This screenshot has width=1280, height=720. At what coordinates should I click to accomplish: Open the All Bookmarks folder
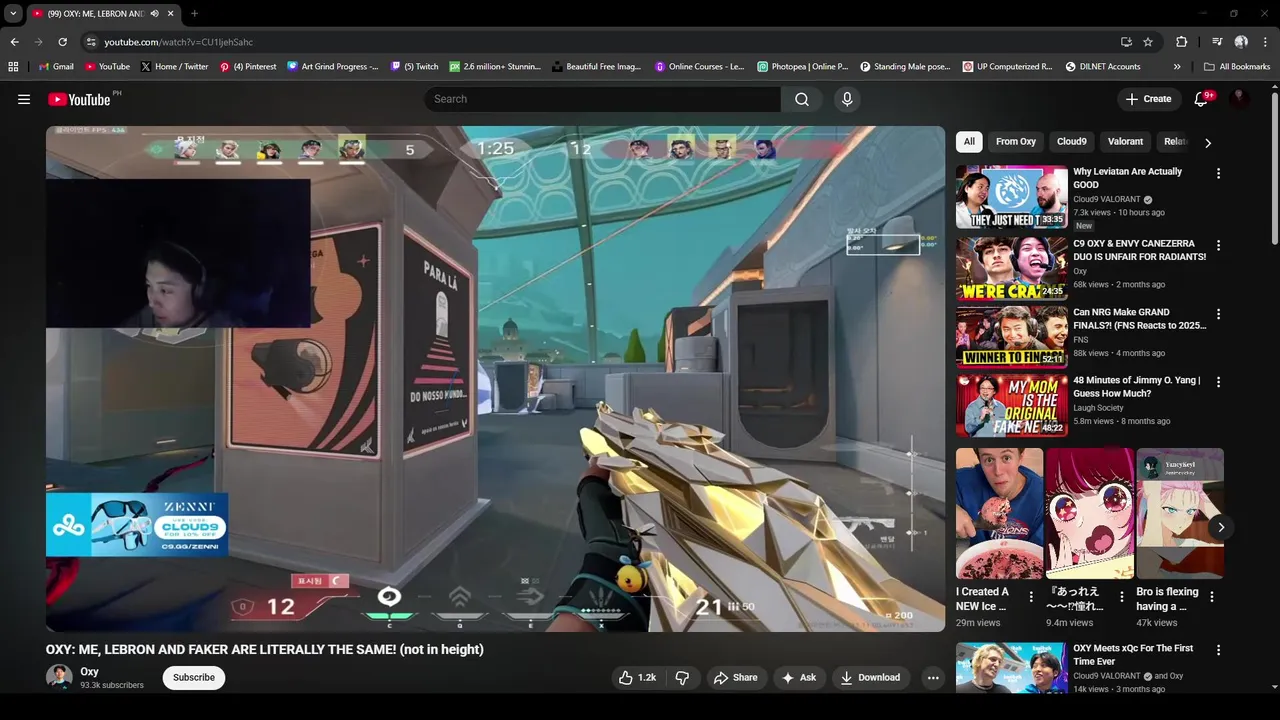click(x=1237, y=67)
